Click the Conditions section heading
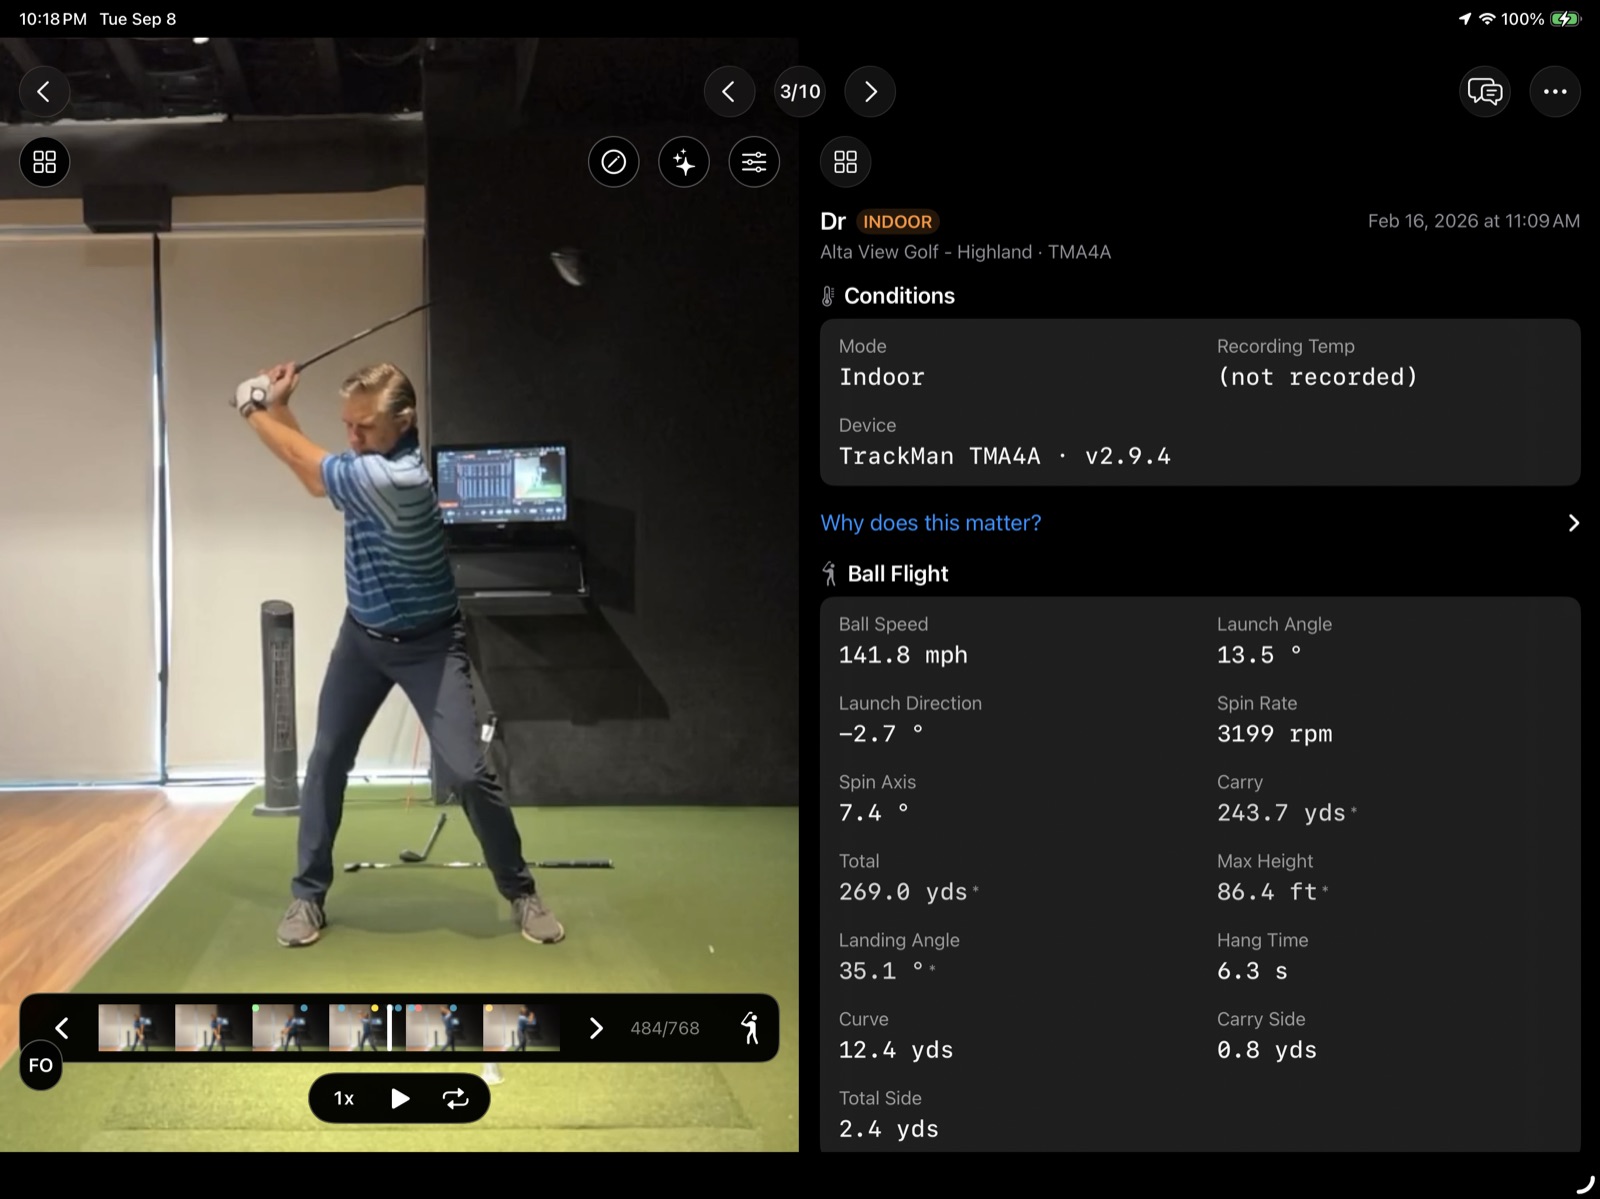The height and width of the screenshot is (1199, 1600). click(x=899, y=296)
